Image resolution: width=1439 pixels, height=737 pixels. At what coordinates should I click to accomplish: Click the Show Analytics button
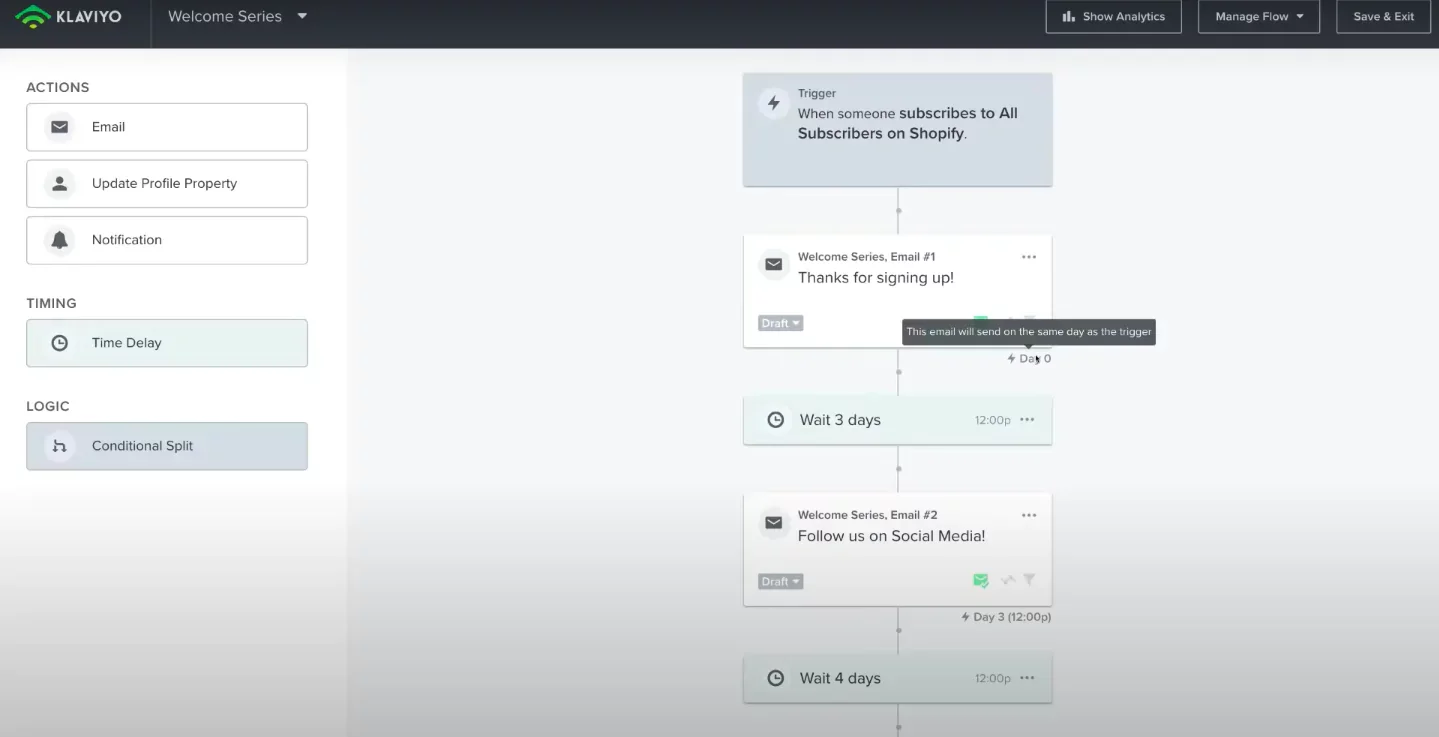point(1113,17)
